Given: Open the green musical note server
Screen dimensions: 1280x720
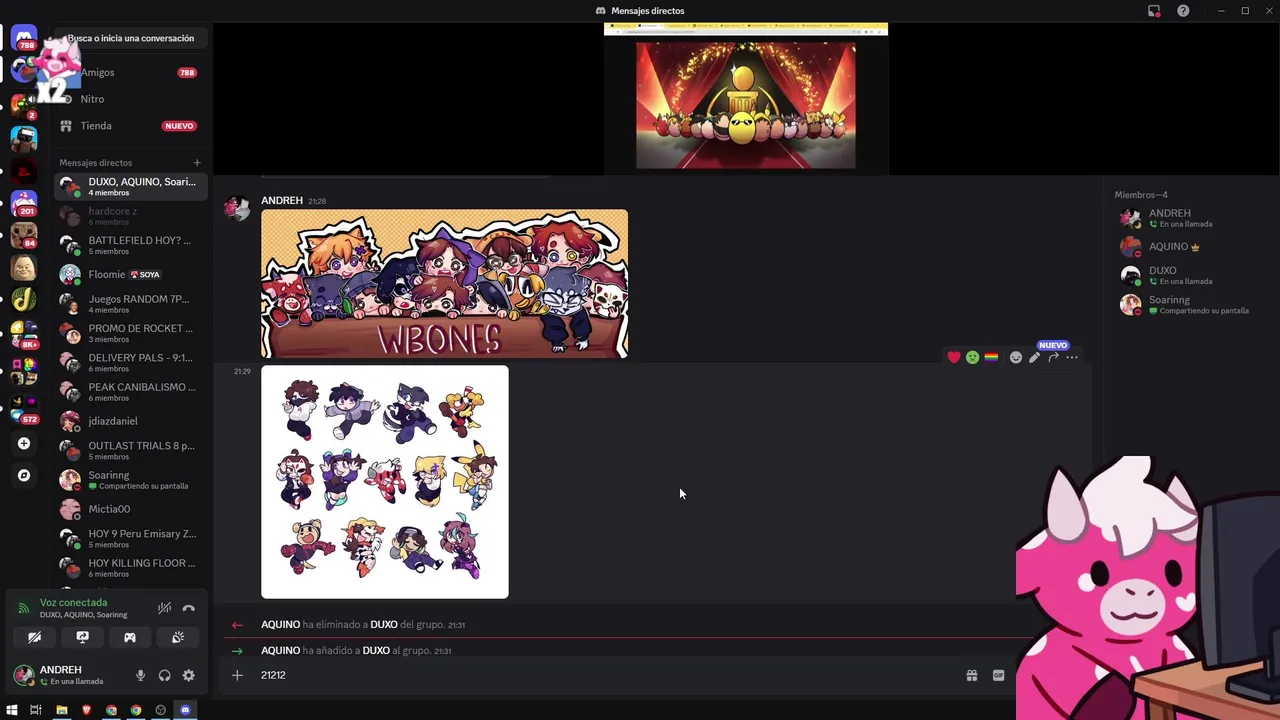Looking at the screenshot, I should point(24,299).
